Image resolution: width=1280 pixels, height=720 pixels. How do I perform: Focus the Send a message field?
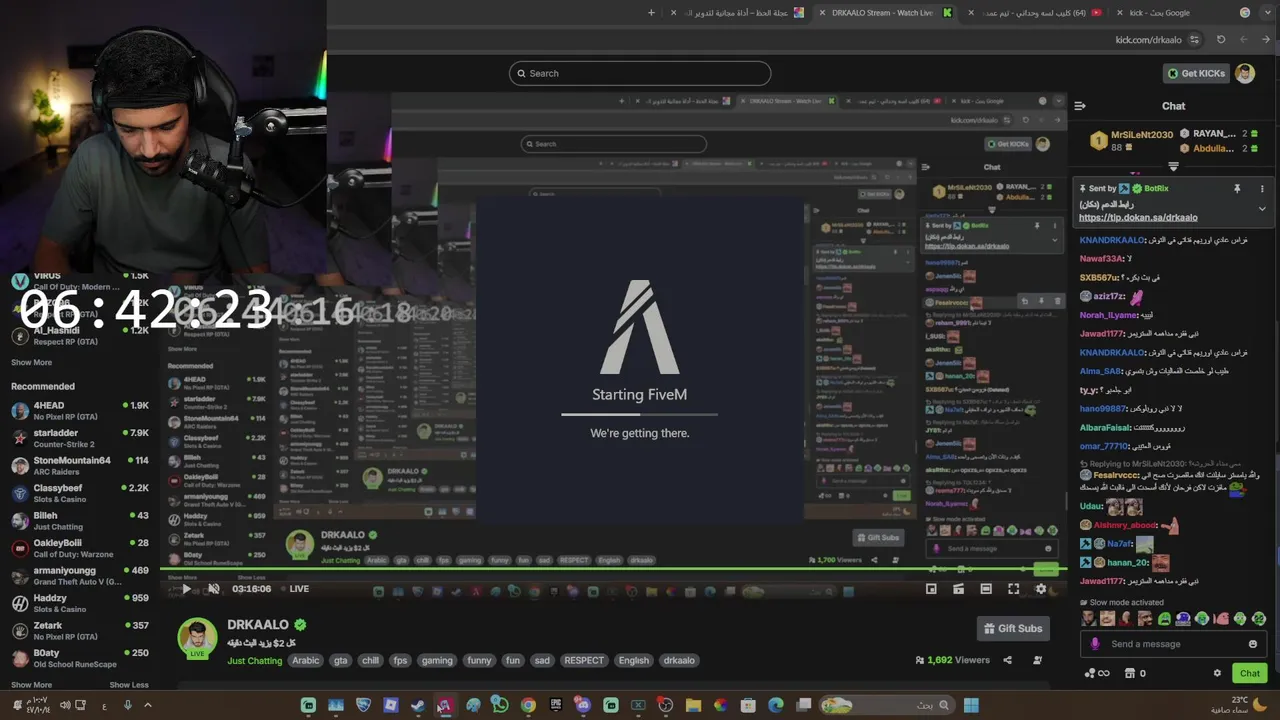1174,644
